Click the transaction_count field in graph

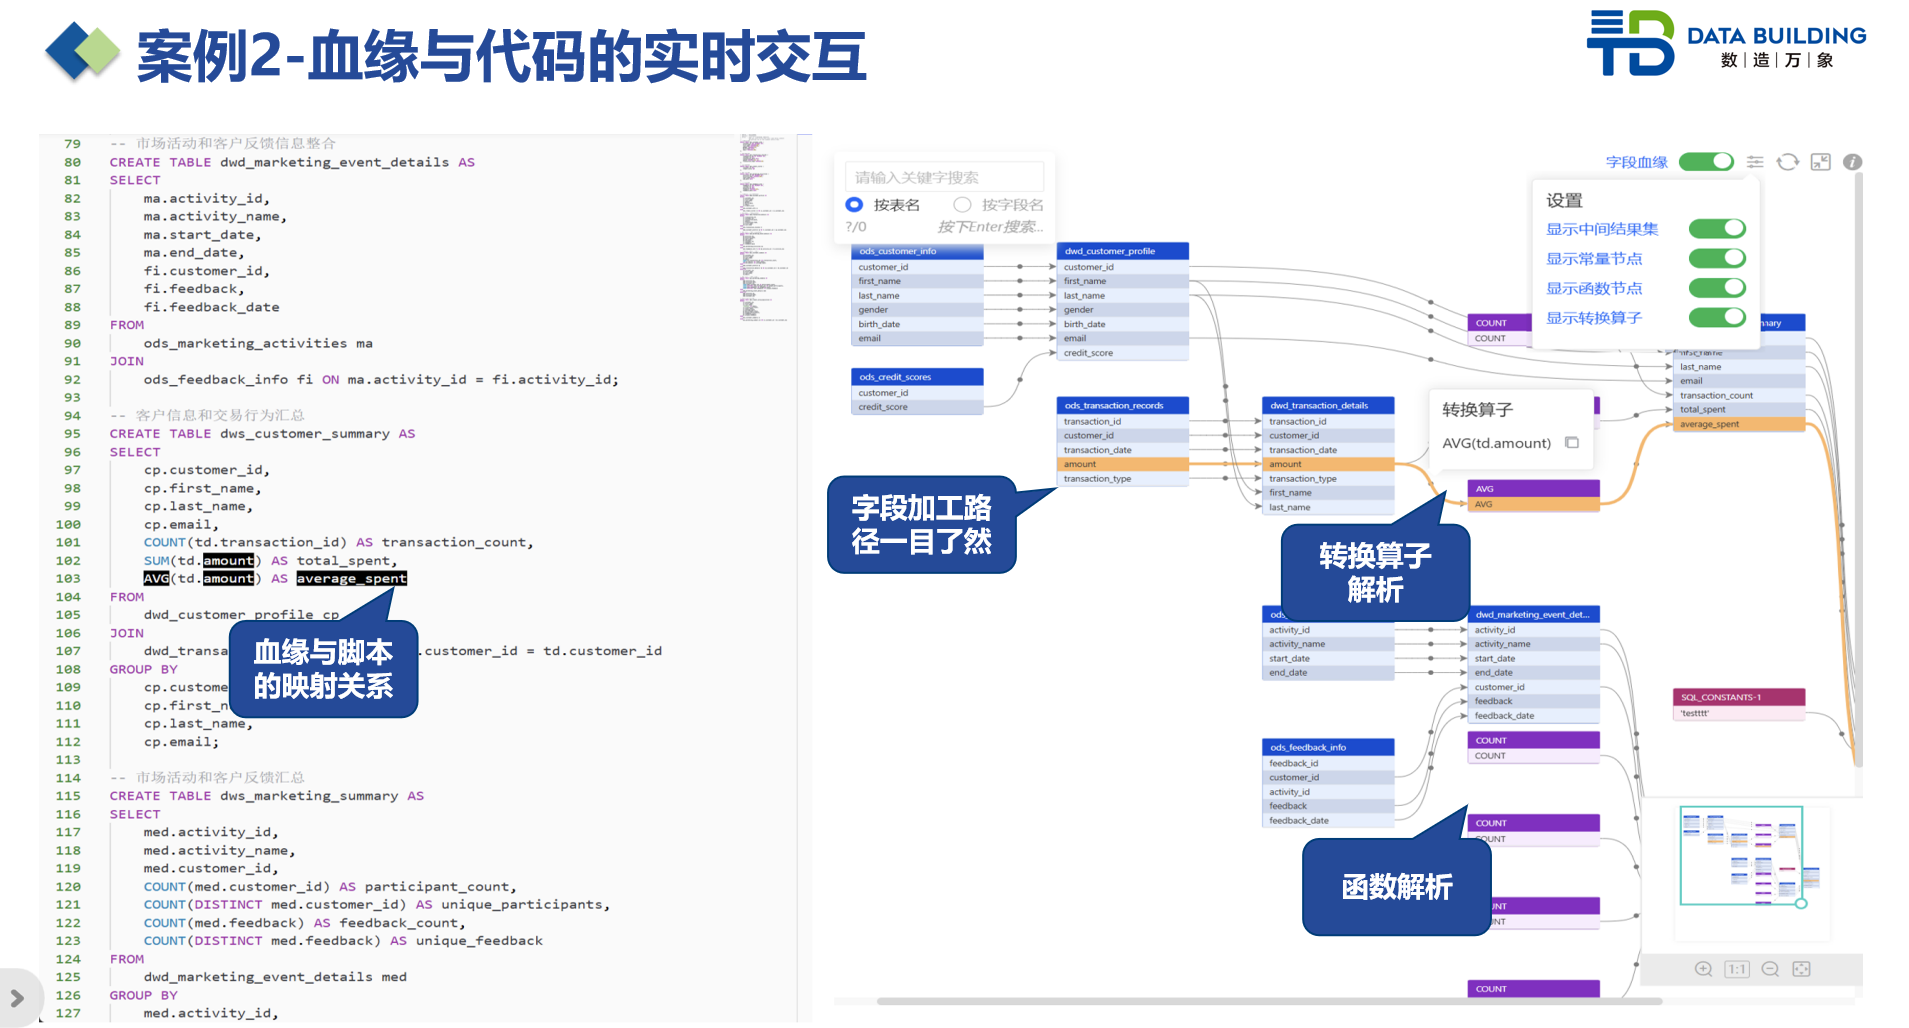[x=1739, y=395]
